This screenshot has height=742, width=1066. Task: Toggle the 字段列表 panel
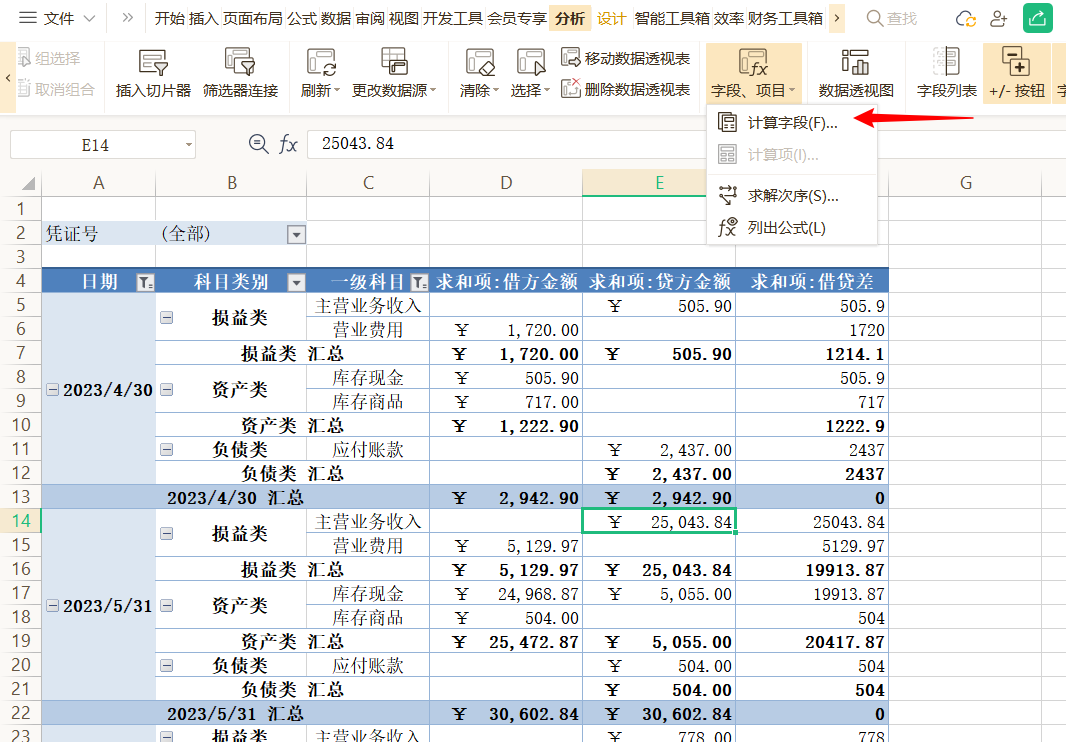pyautogui.click(x=946, y=73)
